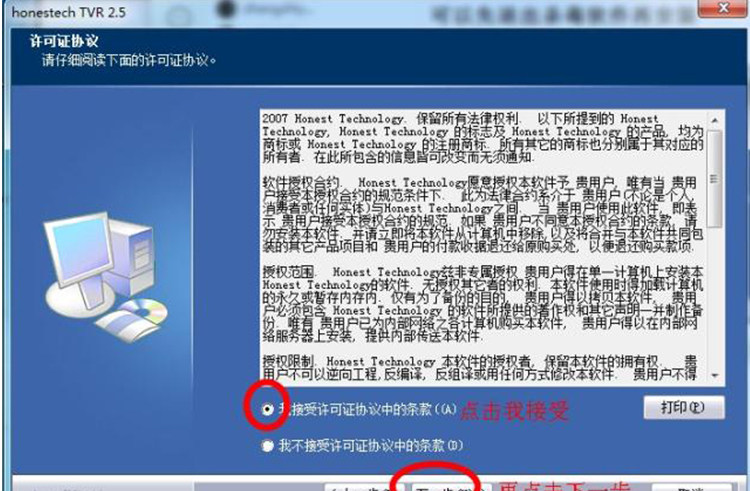Click the license text scrollbar up arrow
Image resolution: width=750 pixels, height=491 pixels.
pyautogui.click(x=715, y=120)
